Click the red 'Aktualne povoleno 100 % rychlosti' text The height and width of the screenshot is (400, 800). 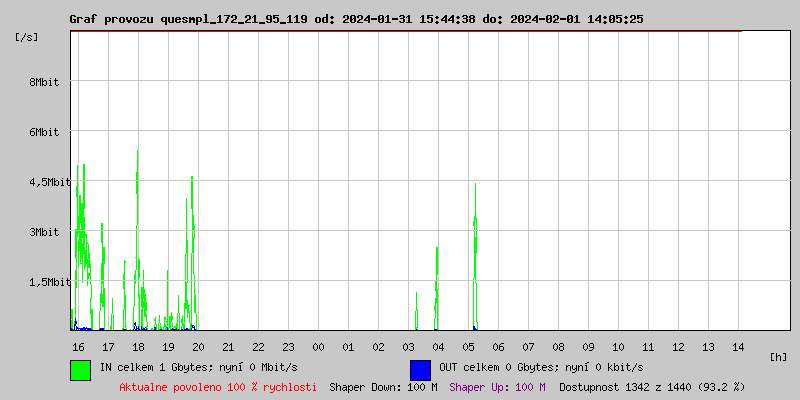pos(218,386)
